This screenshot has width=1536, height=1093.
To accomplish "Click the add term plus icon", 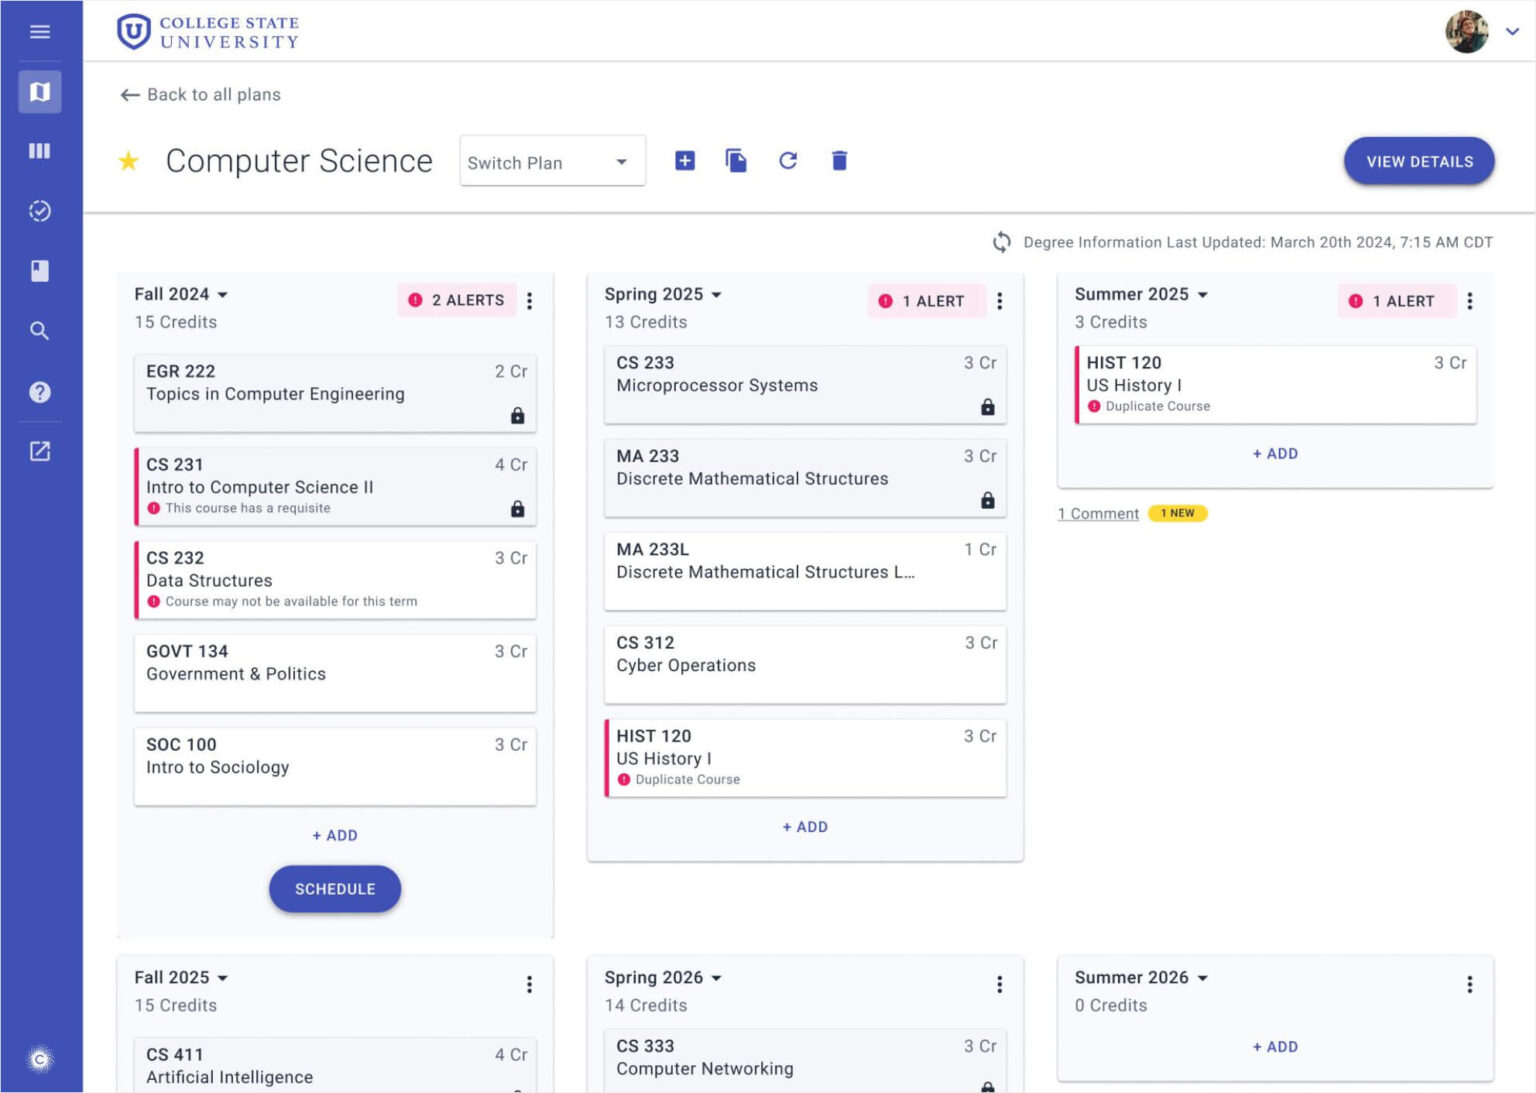I will coord(685,161).
